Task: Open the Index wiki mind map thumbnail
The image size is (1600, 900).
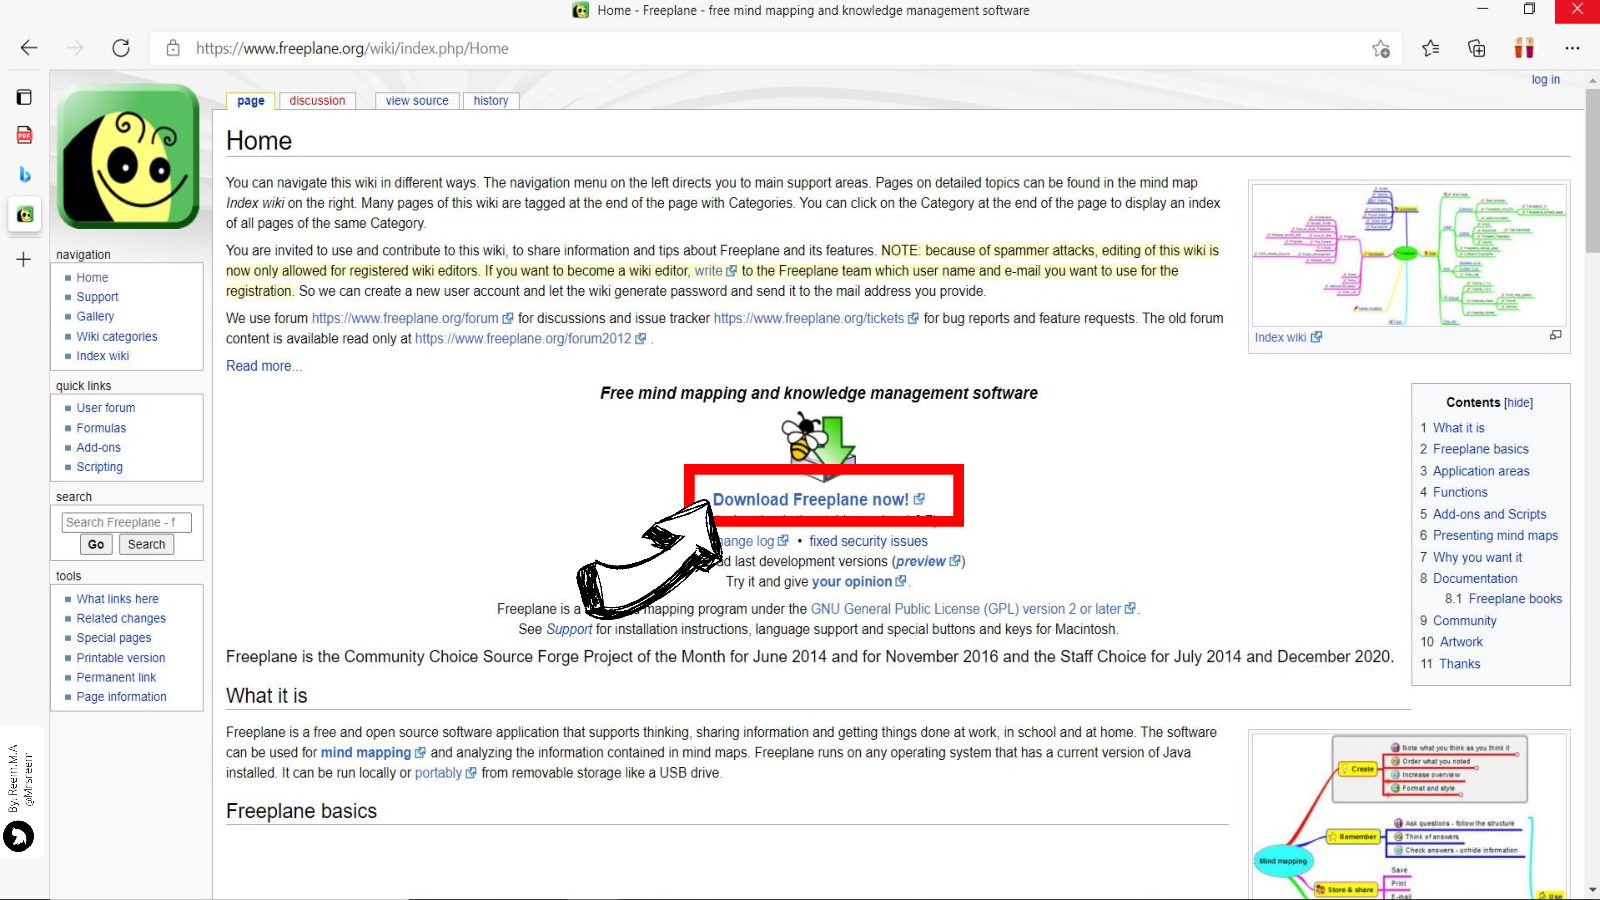Action: (x=1409, y=255)
